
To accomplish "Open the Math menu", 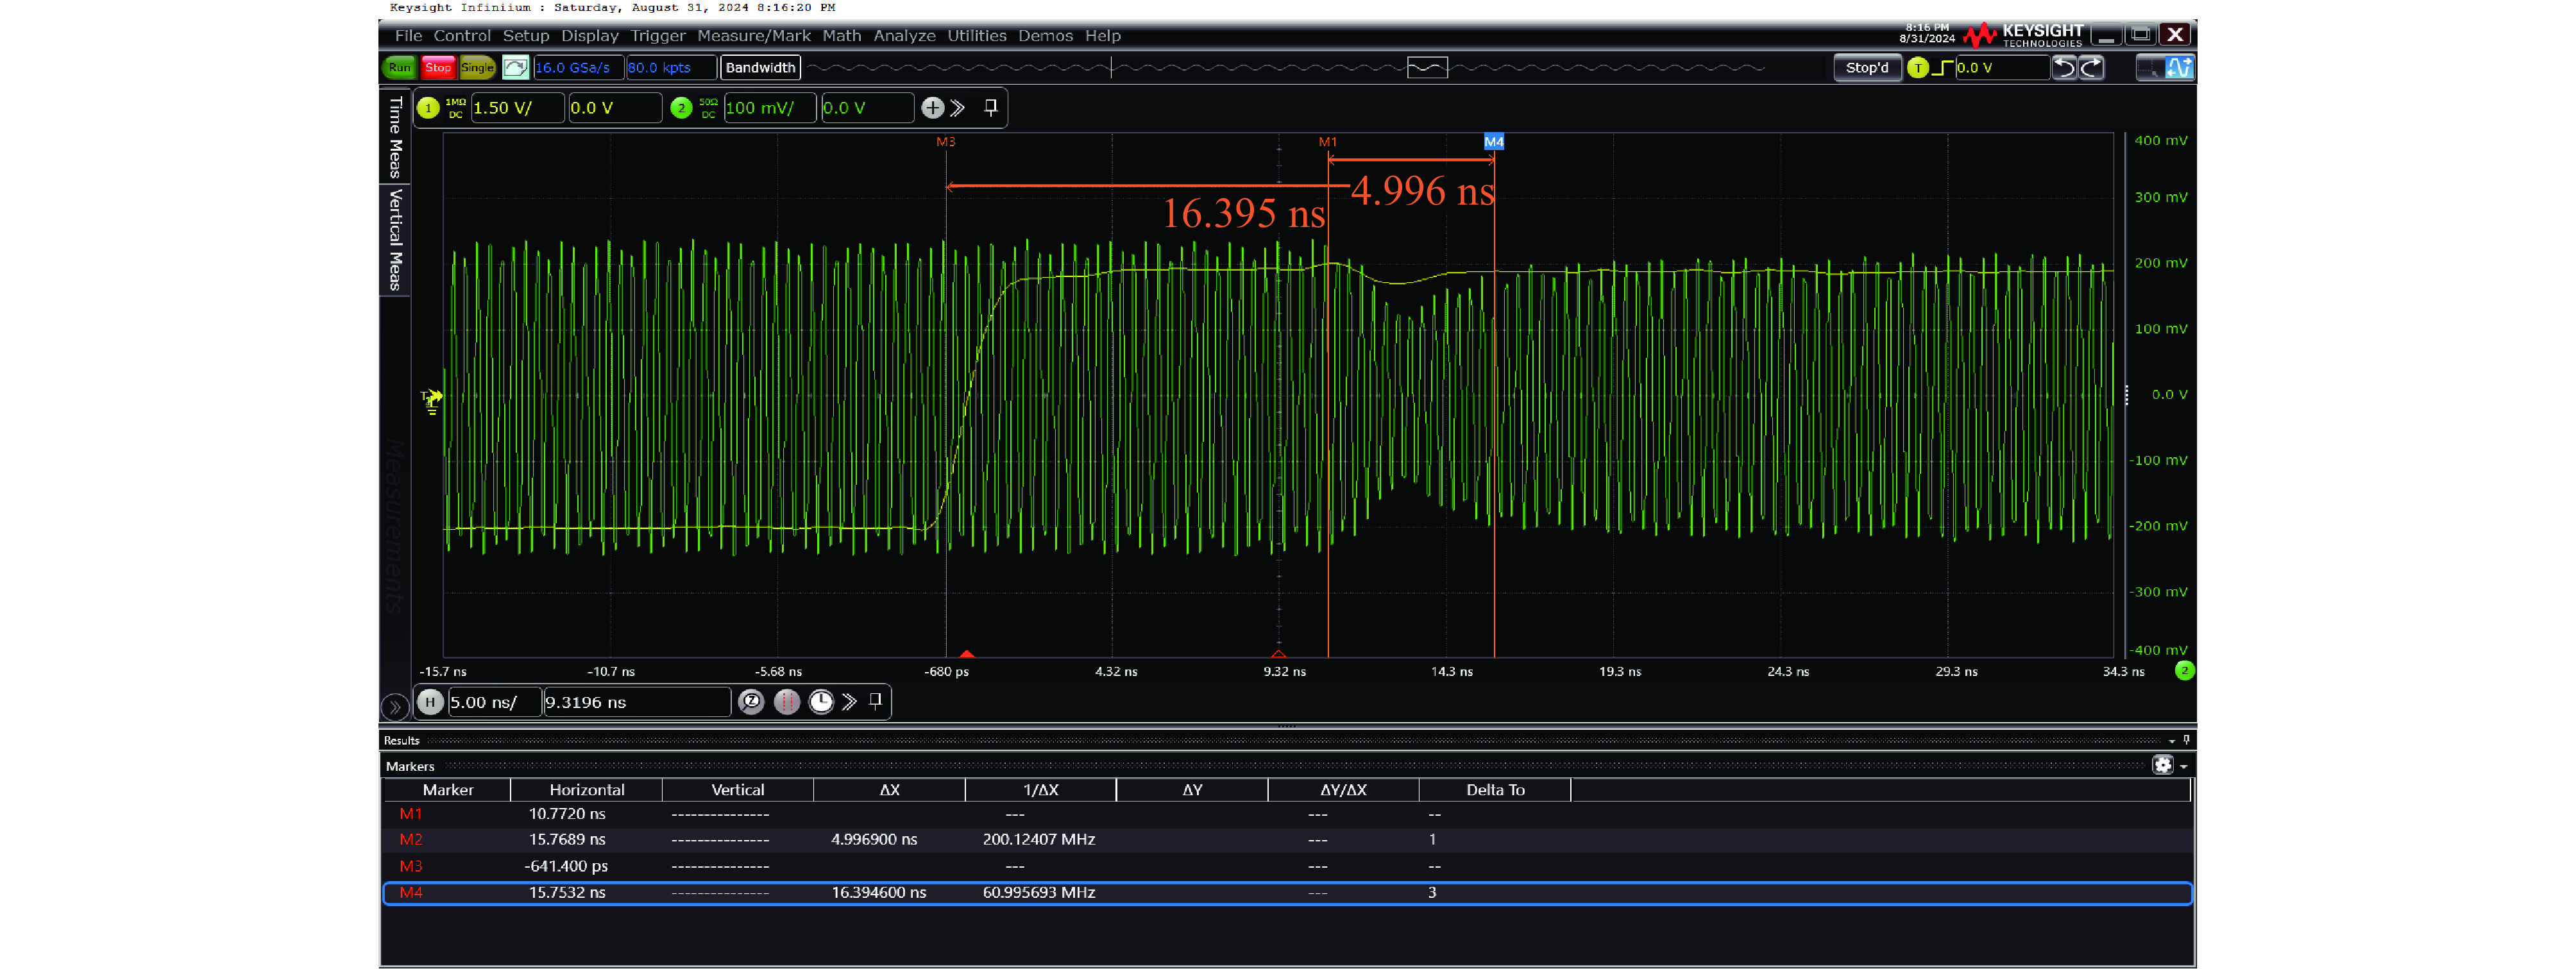I will pyautogui.click(x=842, y=36).
